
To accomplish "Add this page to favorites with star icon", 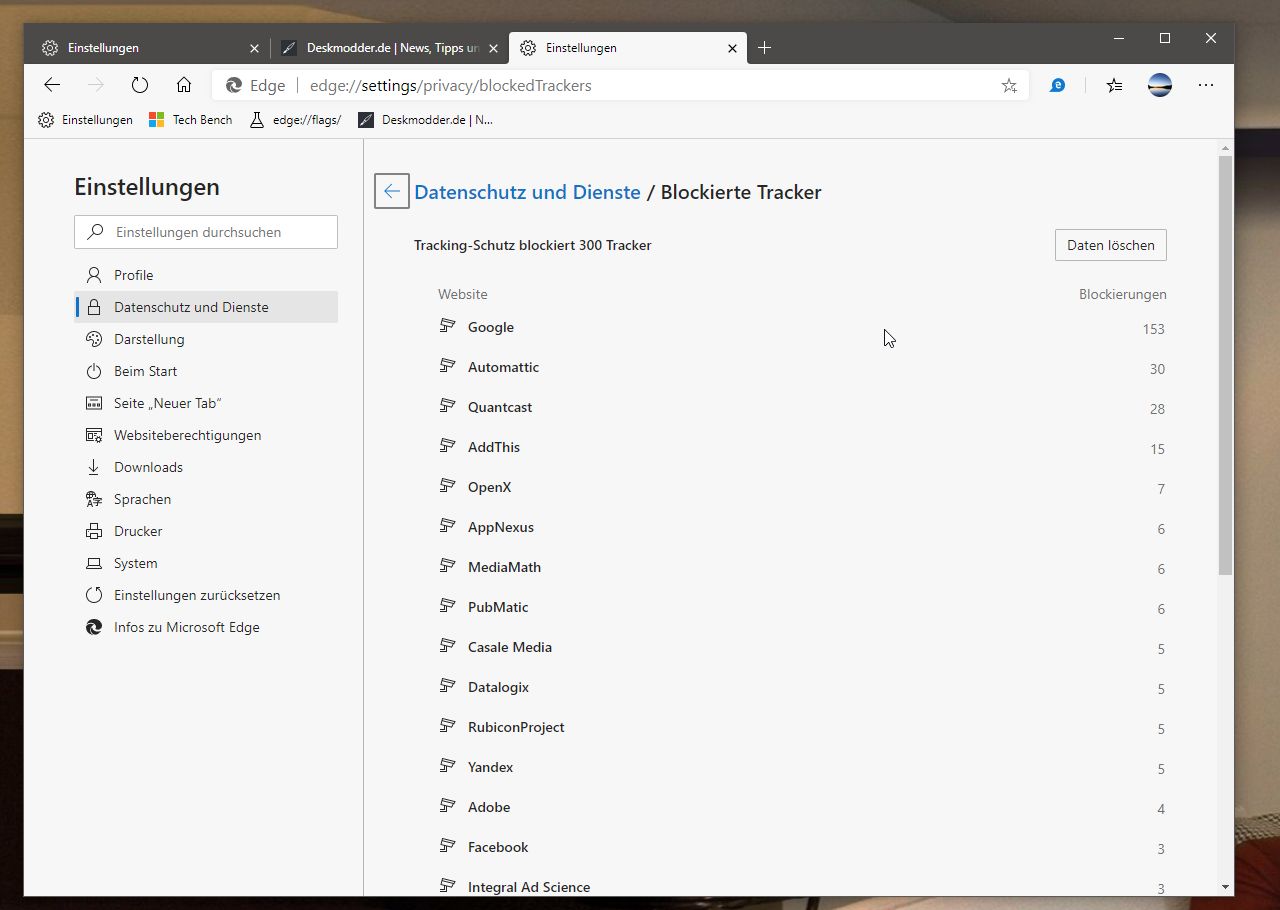I will [x=1009, y=86].
